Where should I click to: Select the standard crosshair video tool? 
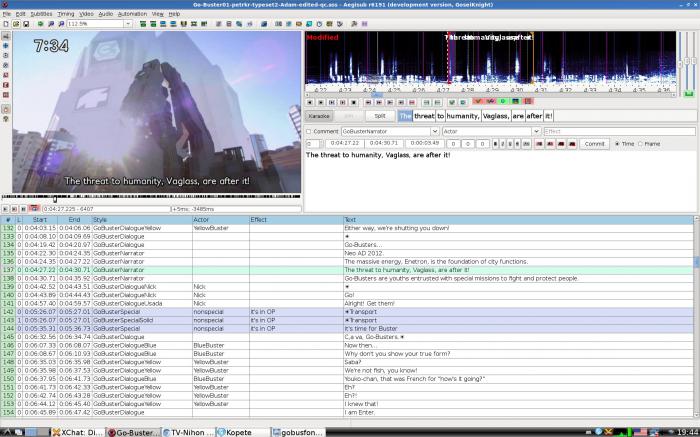(x=6, y=35)
